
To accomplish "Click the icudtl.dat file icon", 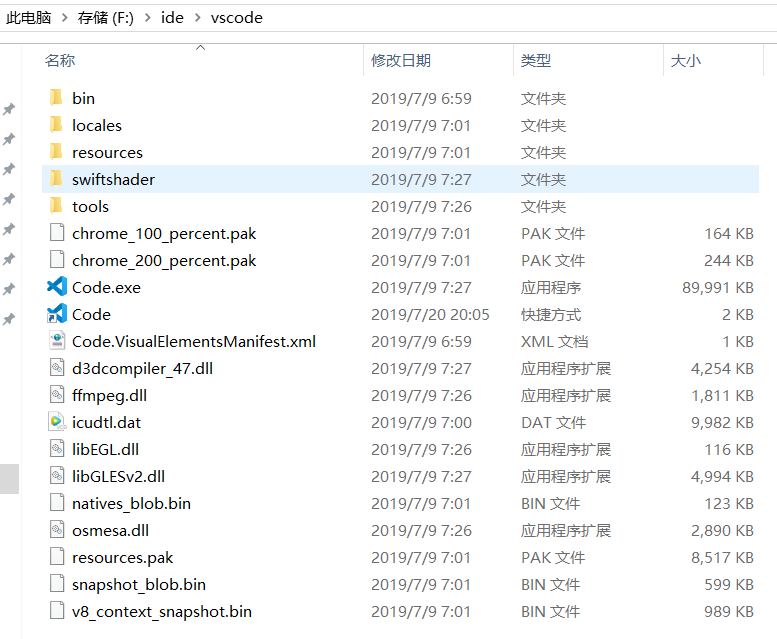I will [57, 422].
